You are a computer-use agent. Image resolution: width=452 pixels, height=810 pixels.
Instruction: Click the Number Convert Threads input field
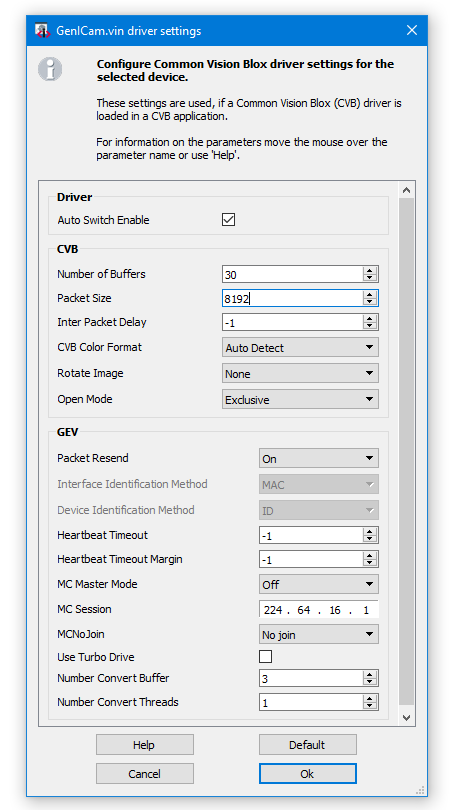(311, 702)
